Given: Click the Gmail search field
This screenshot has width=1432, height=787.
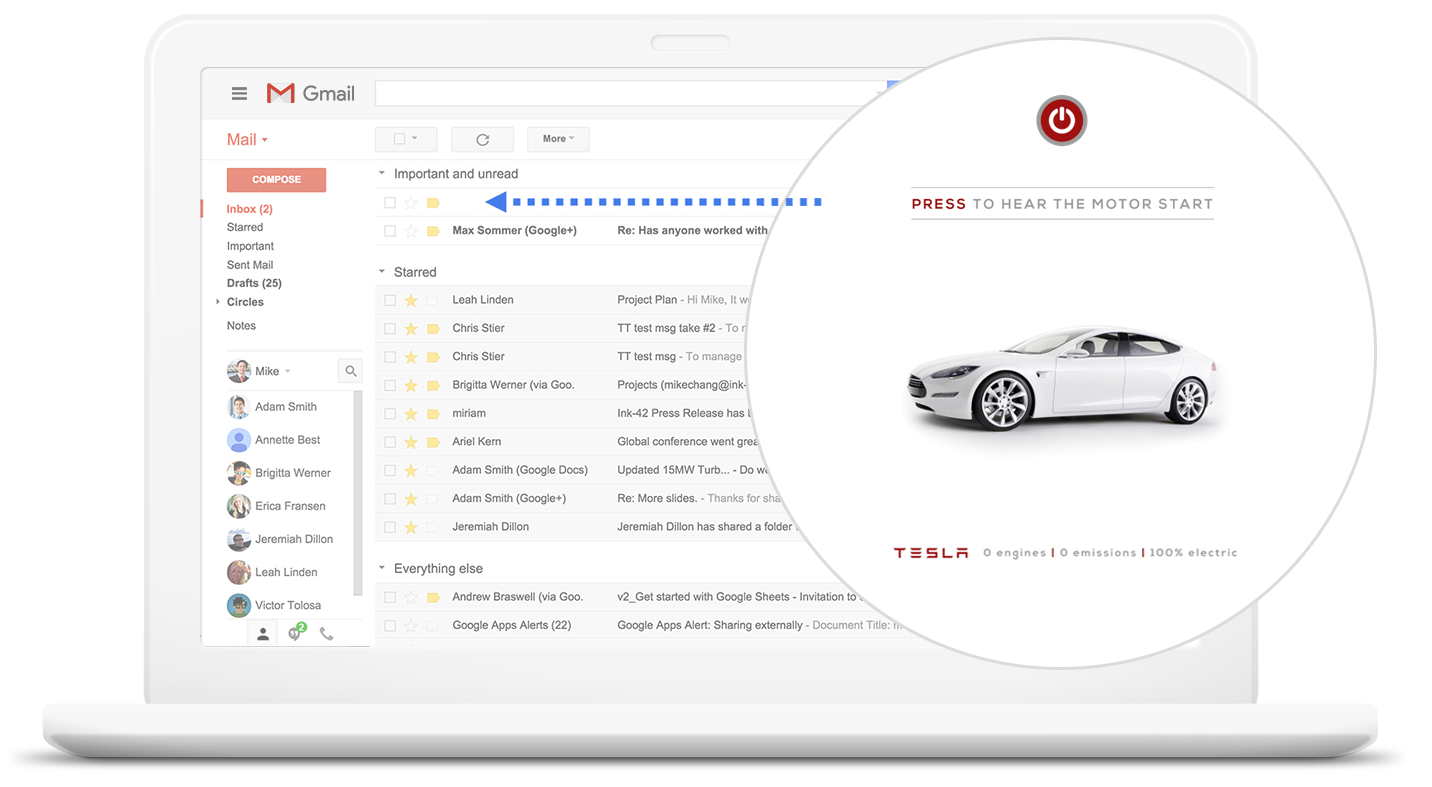Looking at the screenshot, I should [x=630, y=93].
